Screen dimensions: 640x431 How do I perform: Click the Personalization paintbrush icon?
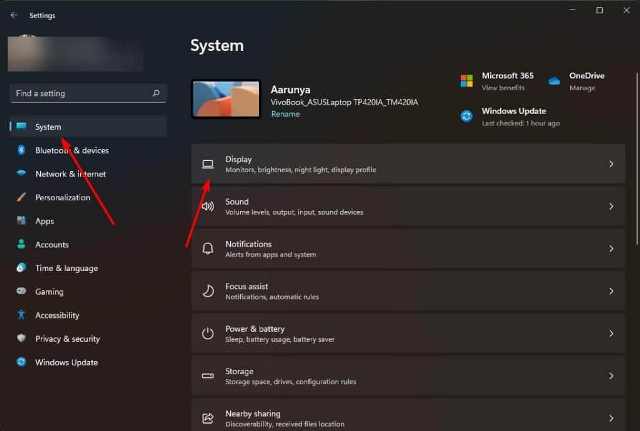click(21, 197)
